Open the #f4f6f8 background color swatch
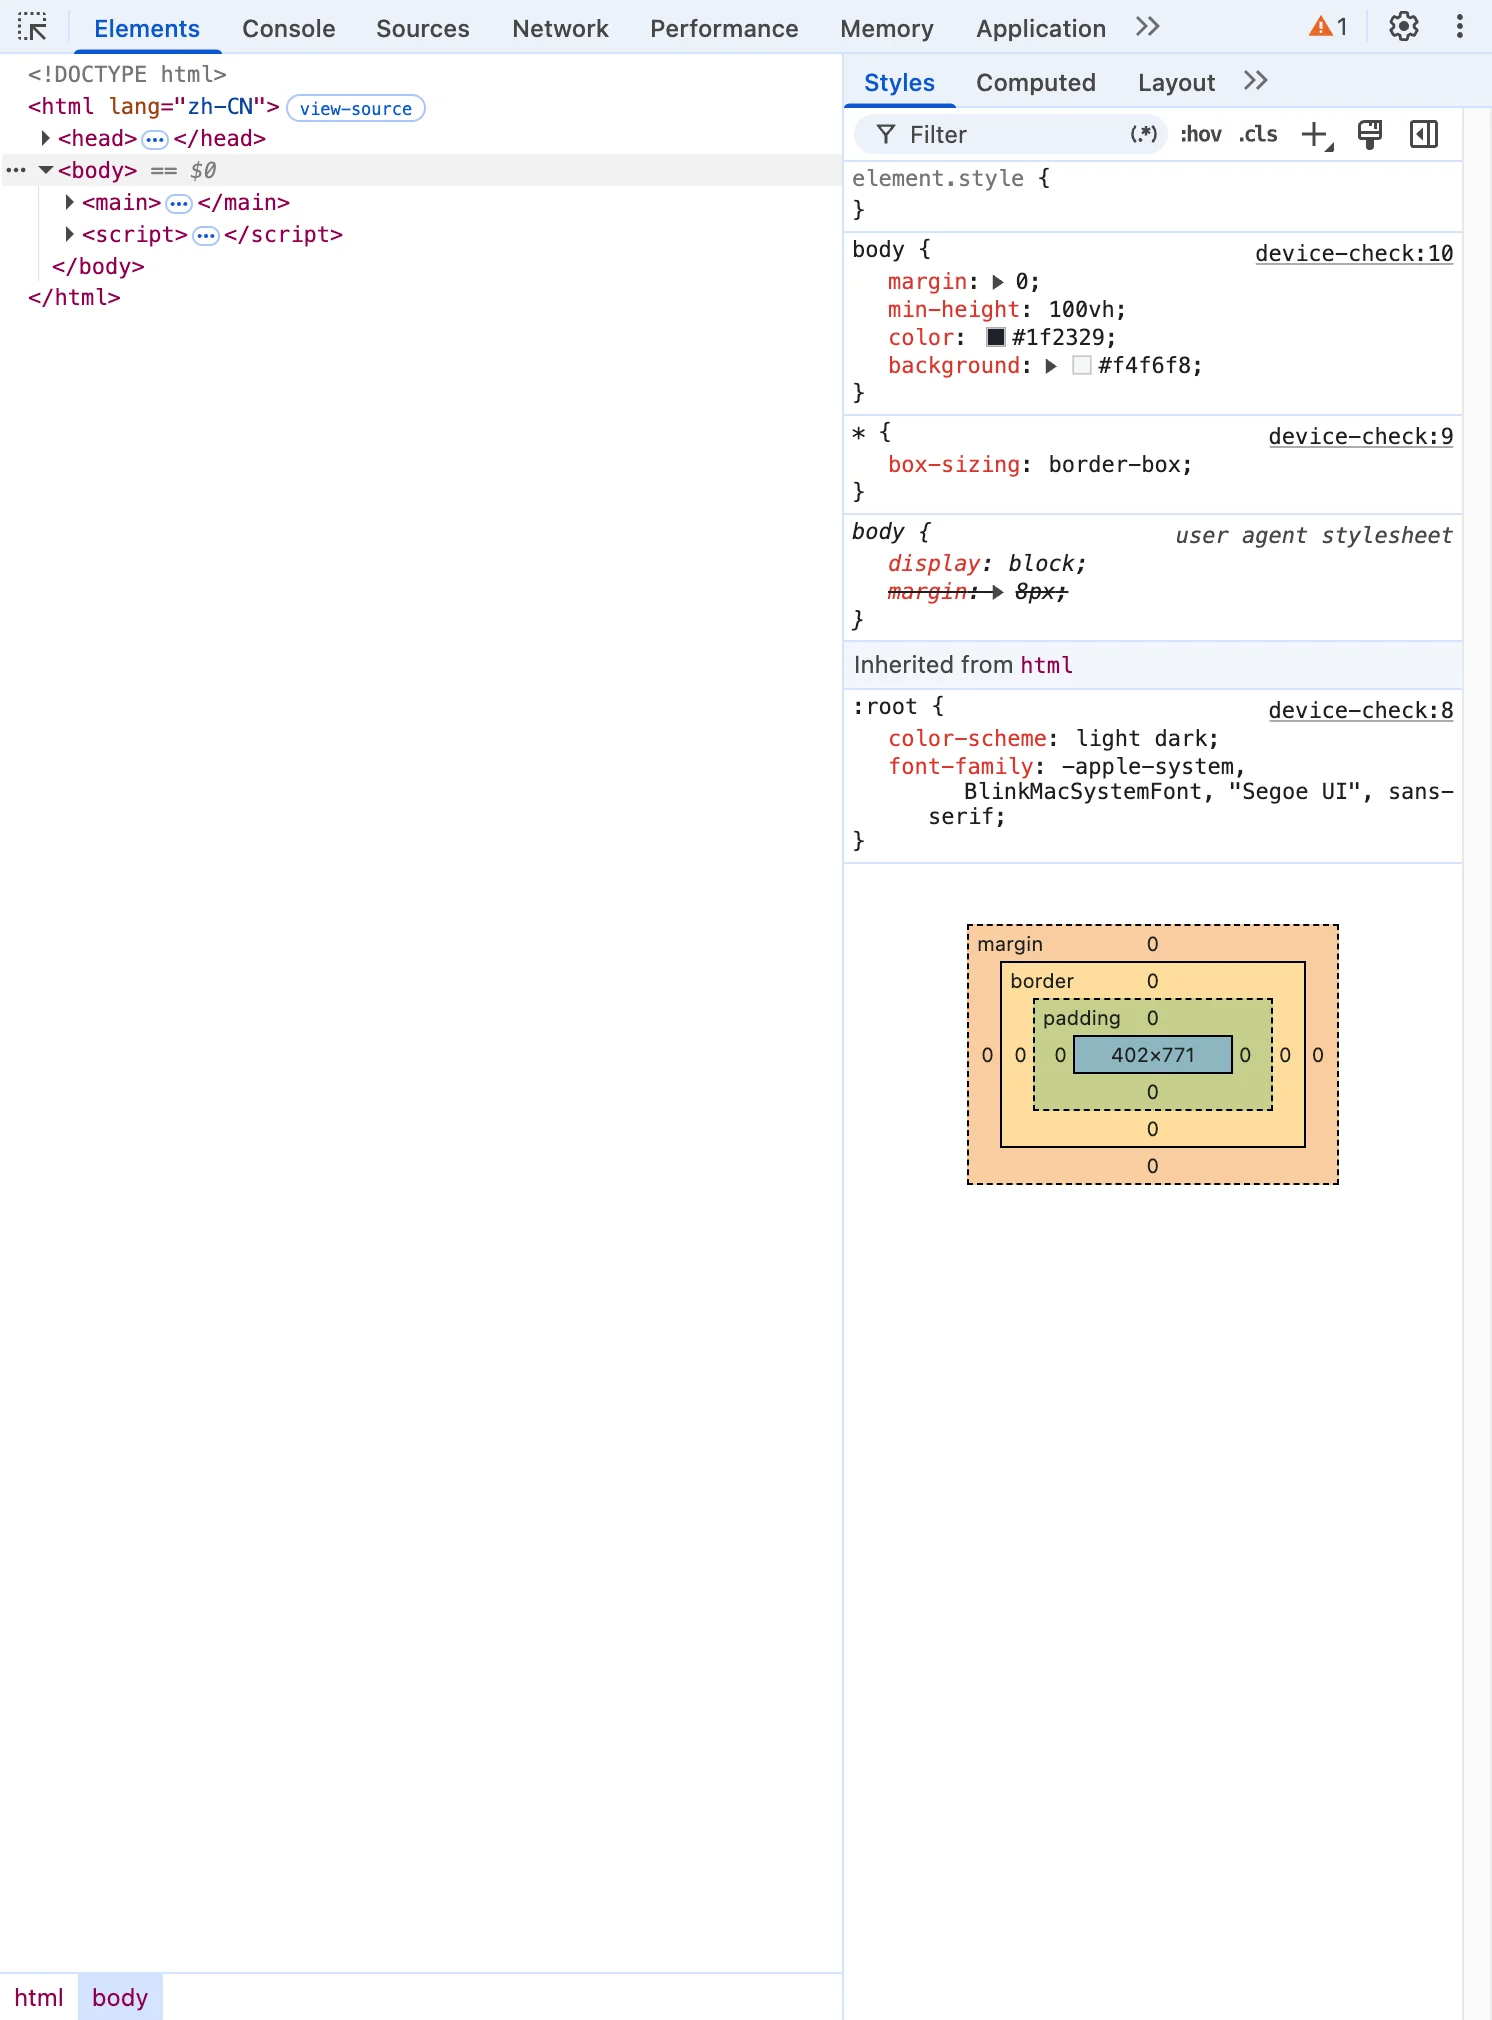Viewport: 1492px width, 2020px height. click(1081, 365)
